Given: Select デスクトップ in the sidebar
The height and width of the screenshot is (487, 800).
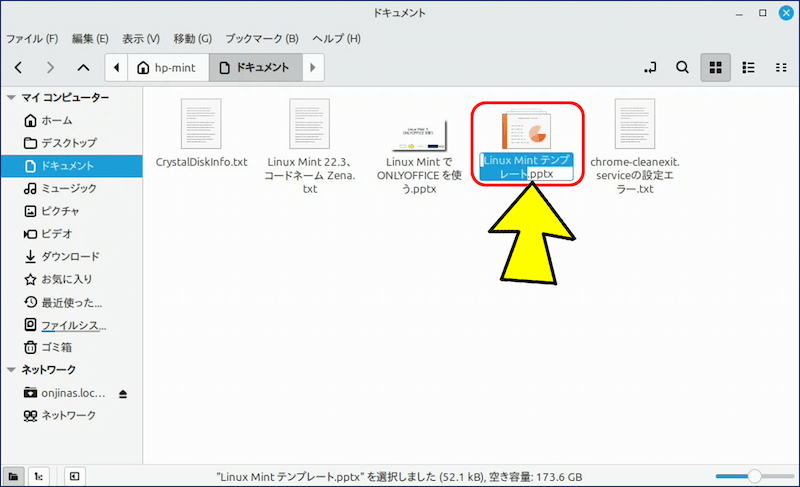Looking at the screenshot, I should coord(71,143).
